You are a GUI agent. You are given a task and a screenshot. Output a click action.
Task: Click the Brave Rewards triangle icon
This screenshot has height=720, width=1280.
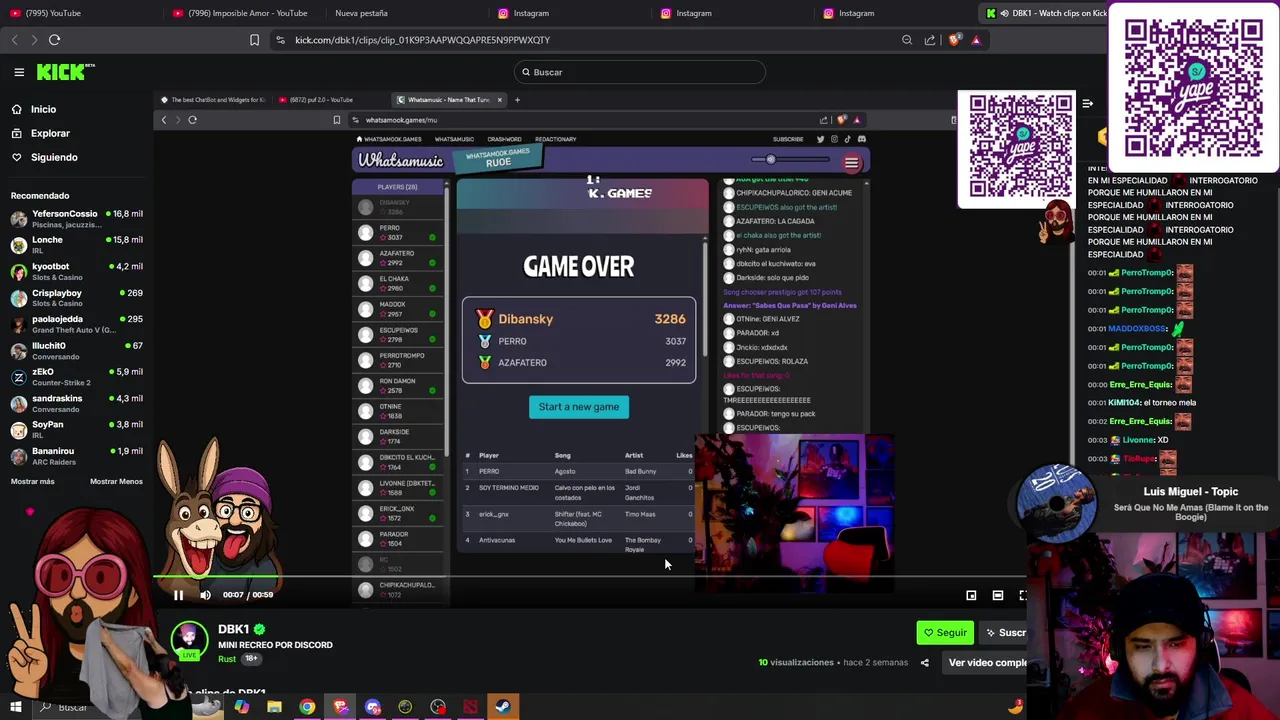976,40
